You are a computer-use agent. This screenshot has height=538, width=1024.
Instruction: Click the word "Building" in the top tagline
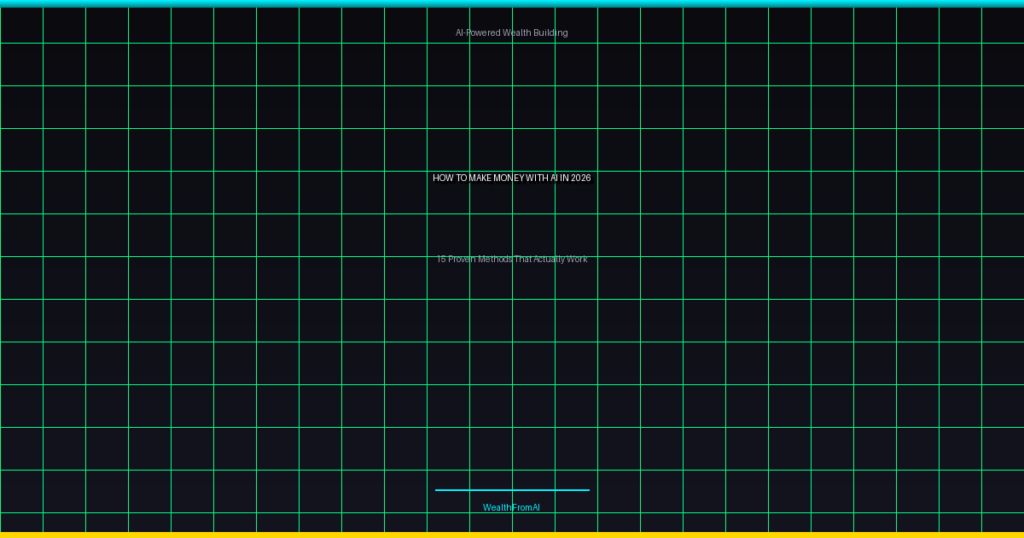tap(551, 33)
